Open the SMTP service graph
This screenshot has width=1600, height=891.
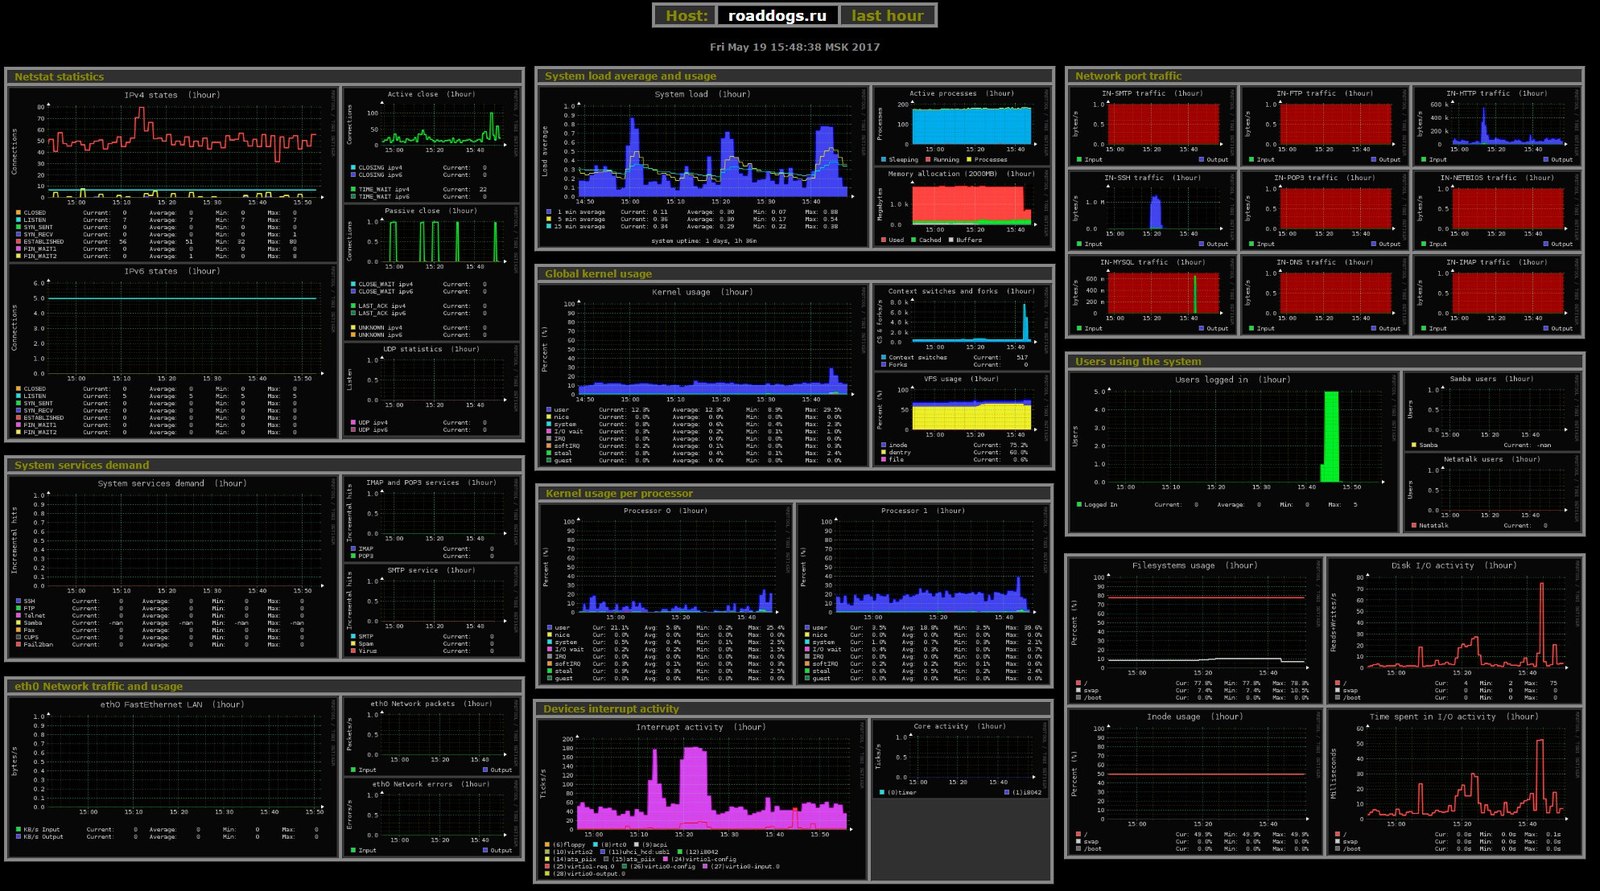point(432,609)
